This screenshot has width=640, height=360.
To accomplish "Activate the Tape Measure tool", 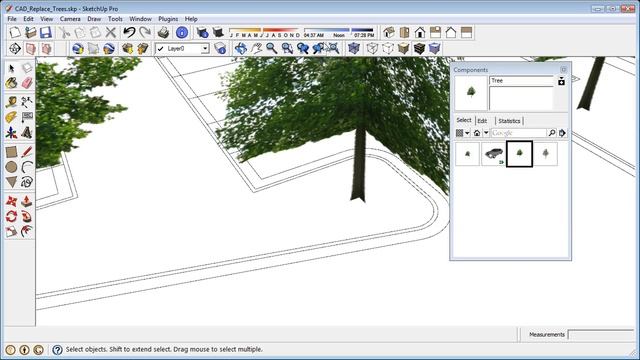I will click(x=11, y=102).
